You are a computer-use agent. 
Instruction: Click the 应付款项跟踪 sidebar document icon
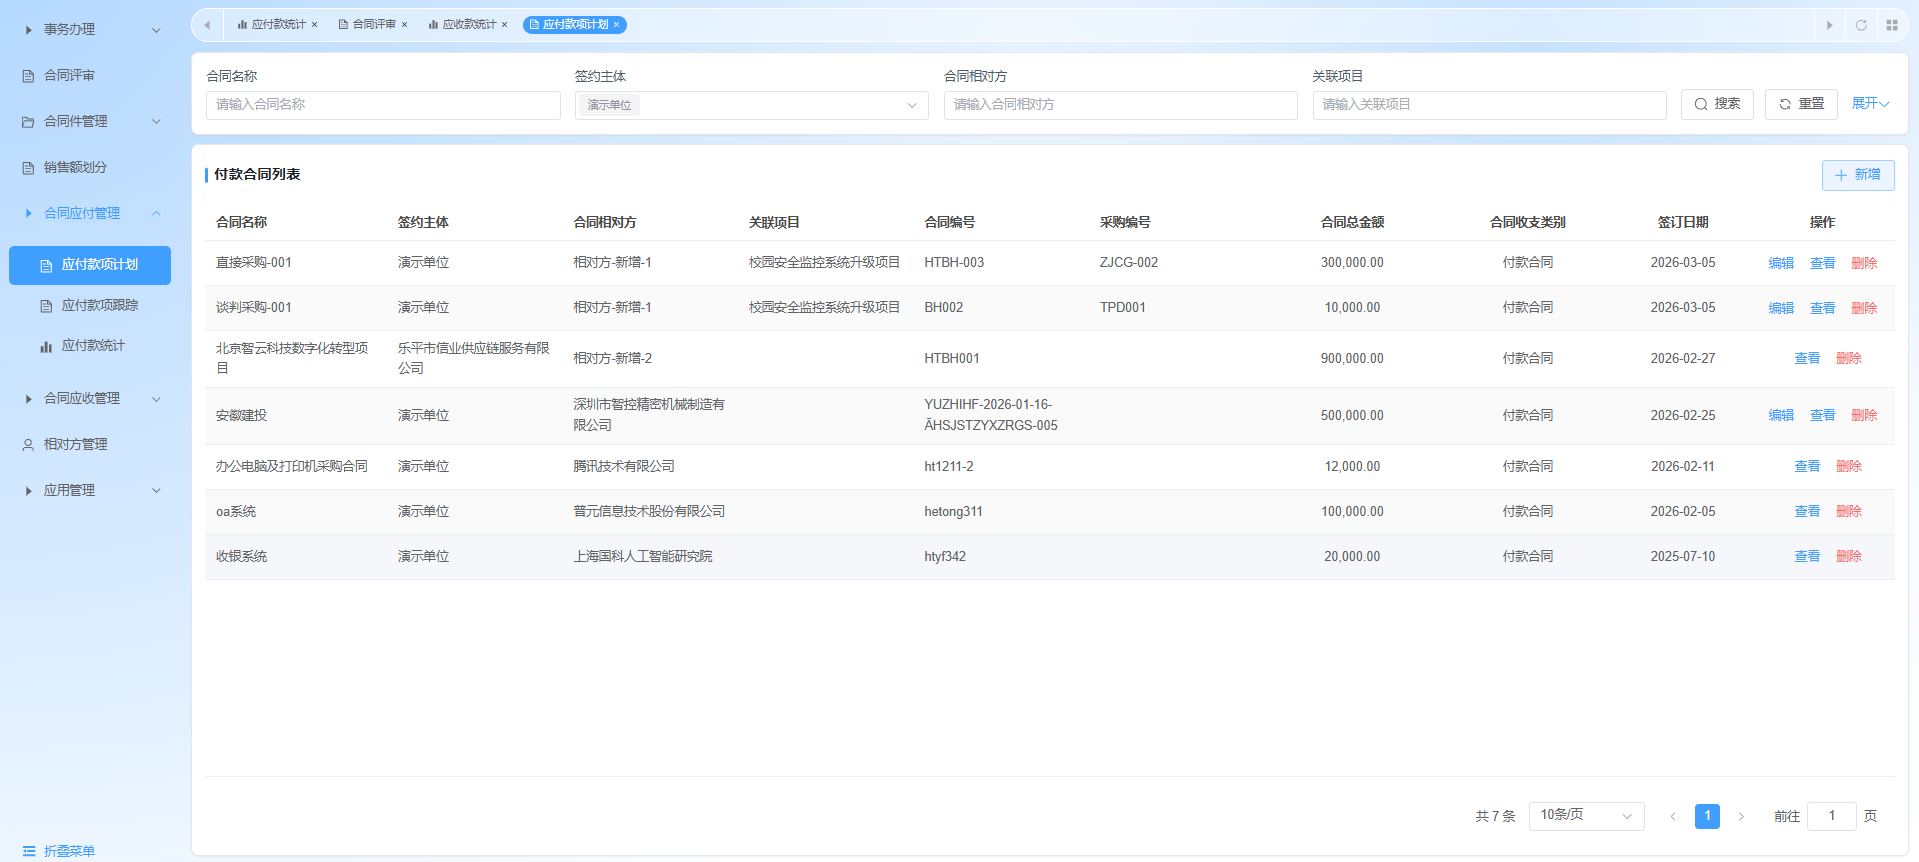click(46, 306)
